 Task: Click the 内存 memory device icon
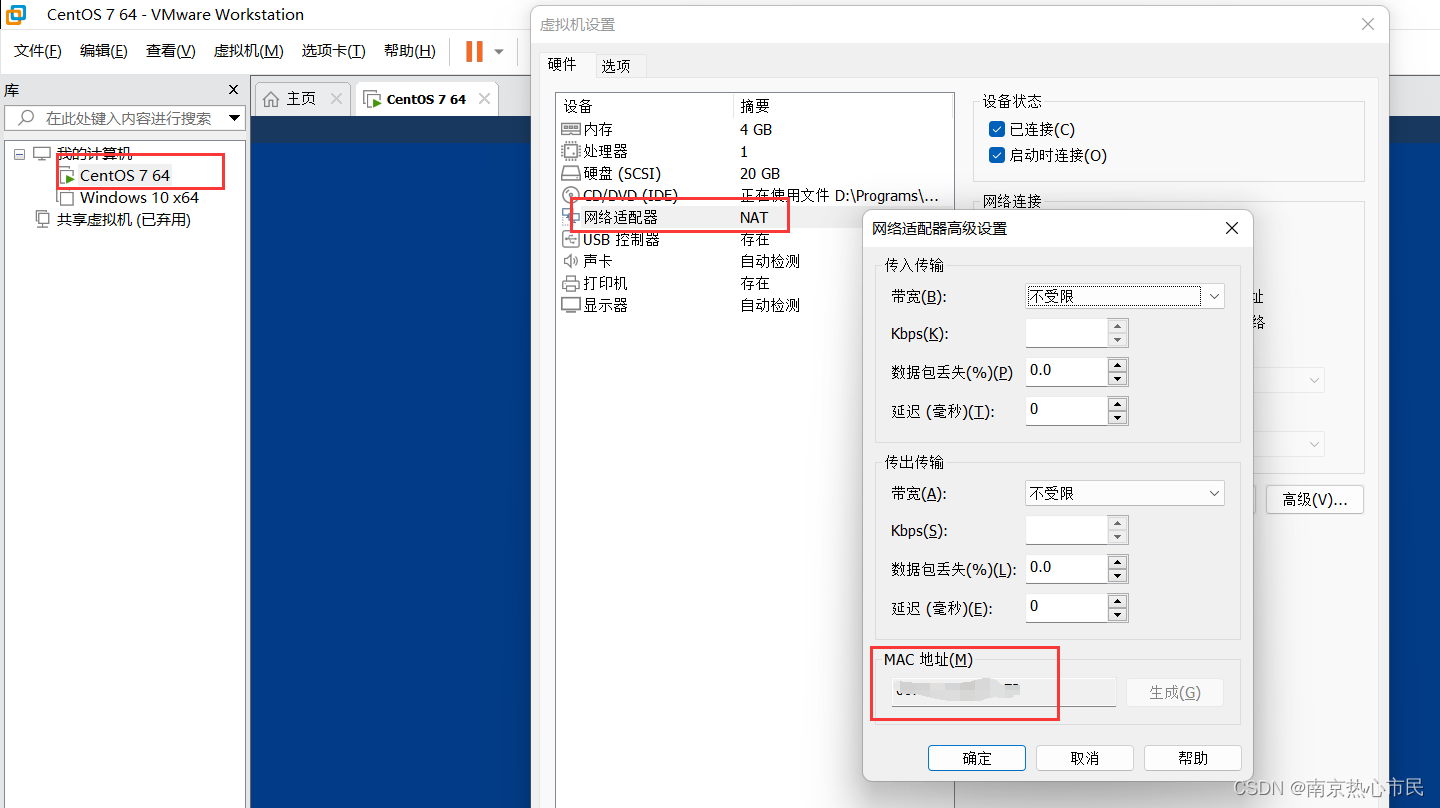tap(571, 129)
